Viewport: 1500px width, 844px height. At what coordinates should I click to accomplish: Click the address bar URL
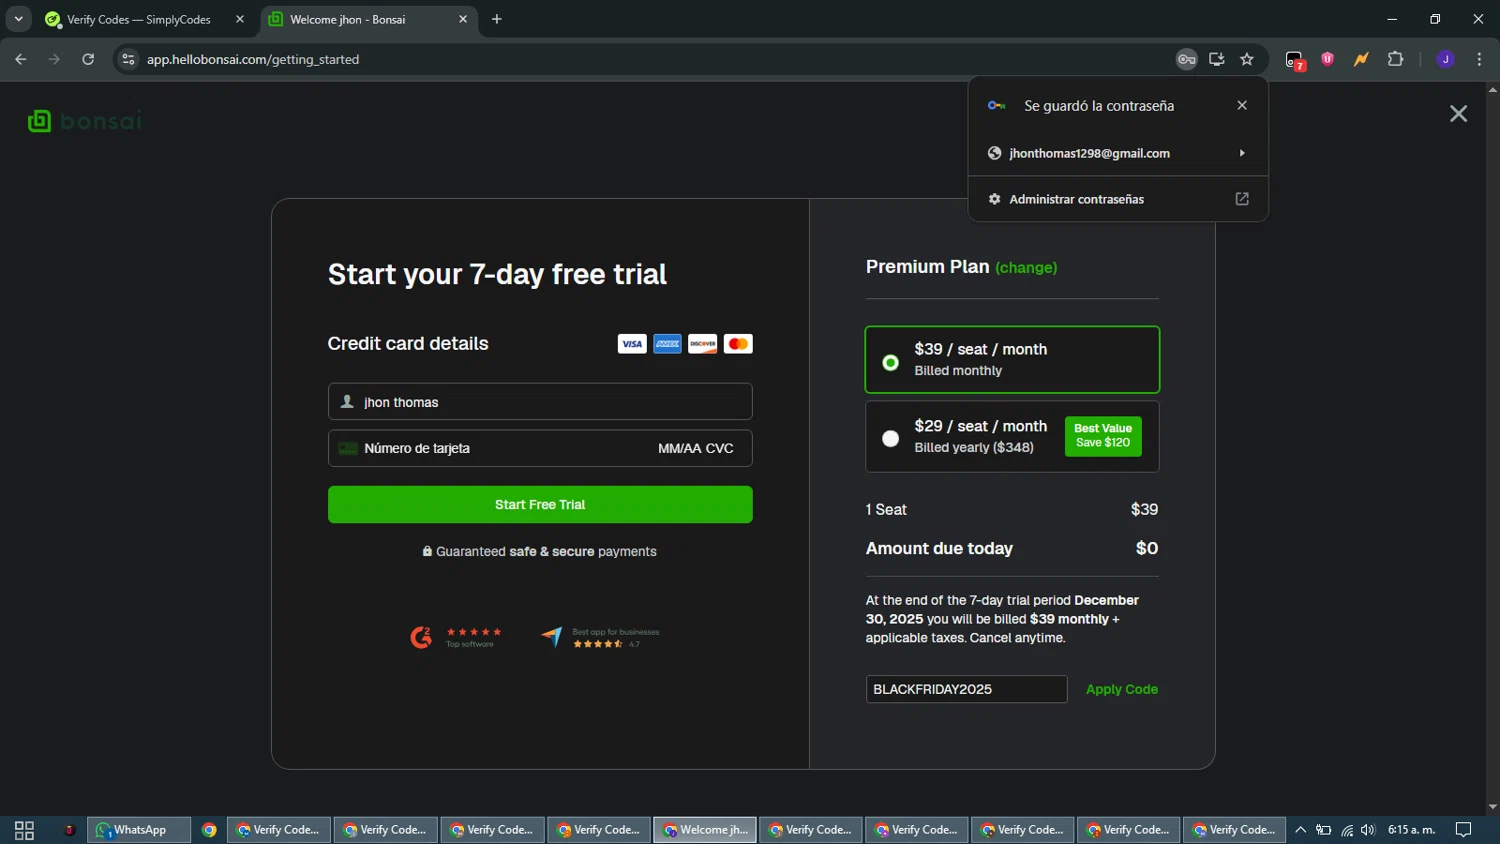pyautogui.click(x=253, y=59)
